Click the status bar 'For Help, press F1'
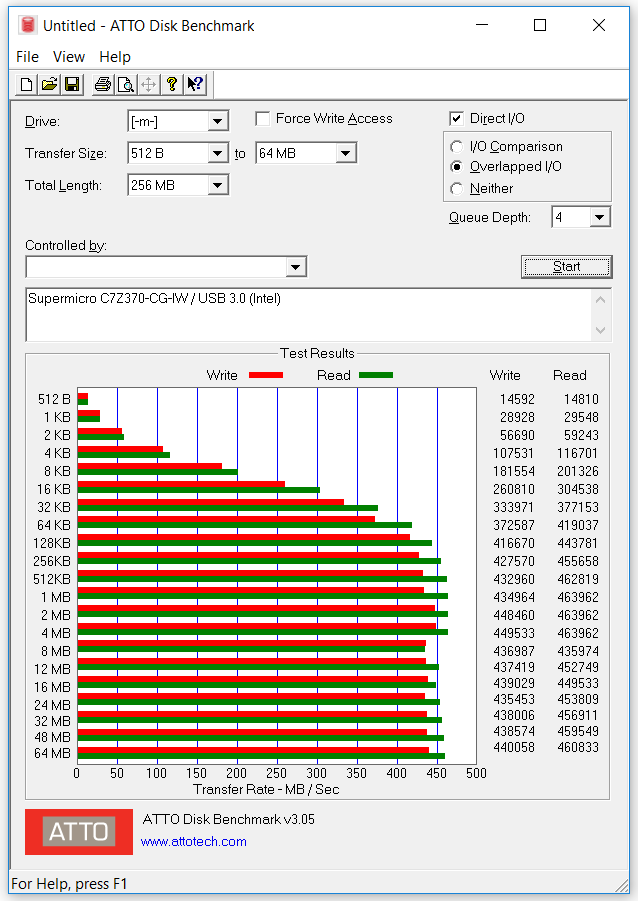Image resolution: width=638 pixels, height=901 pixels. tap(69, 884)
